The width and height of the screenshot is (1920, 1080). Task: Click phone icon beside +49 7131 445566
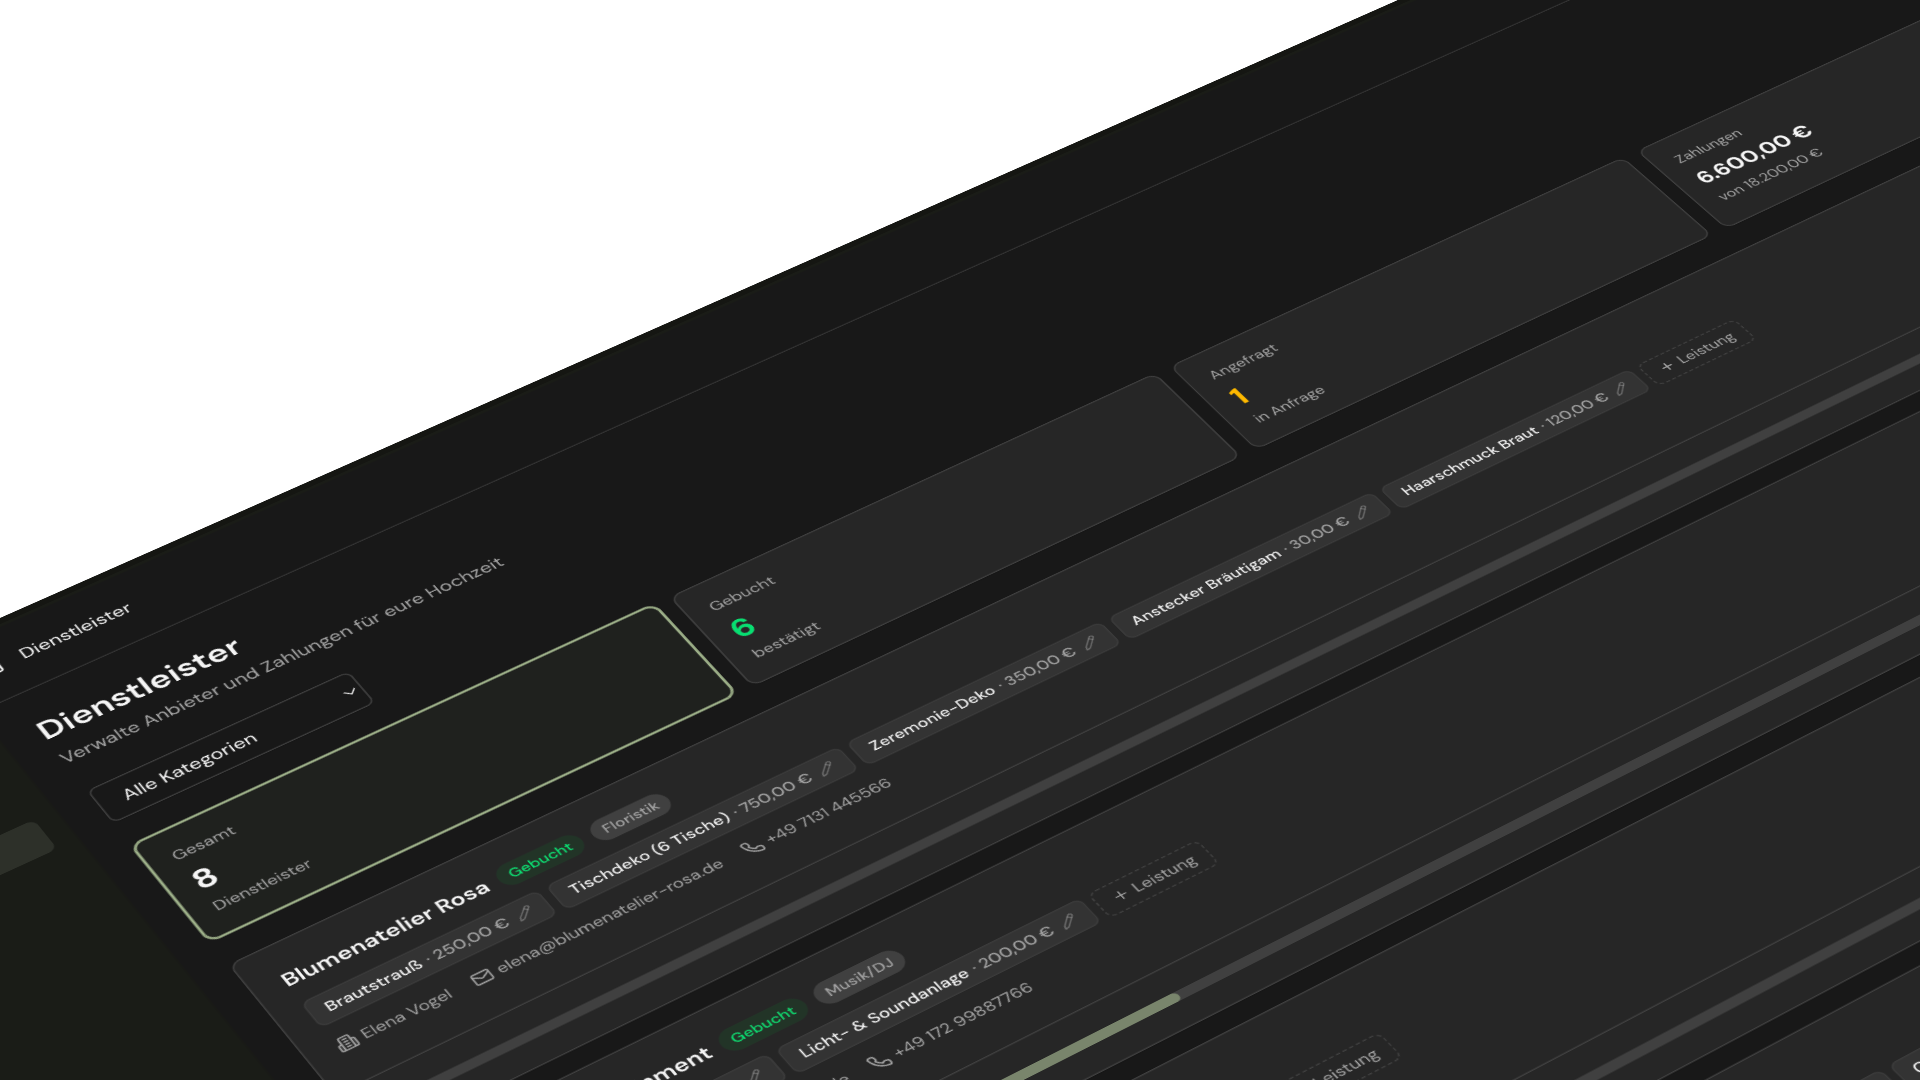(752, 847)
